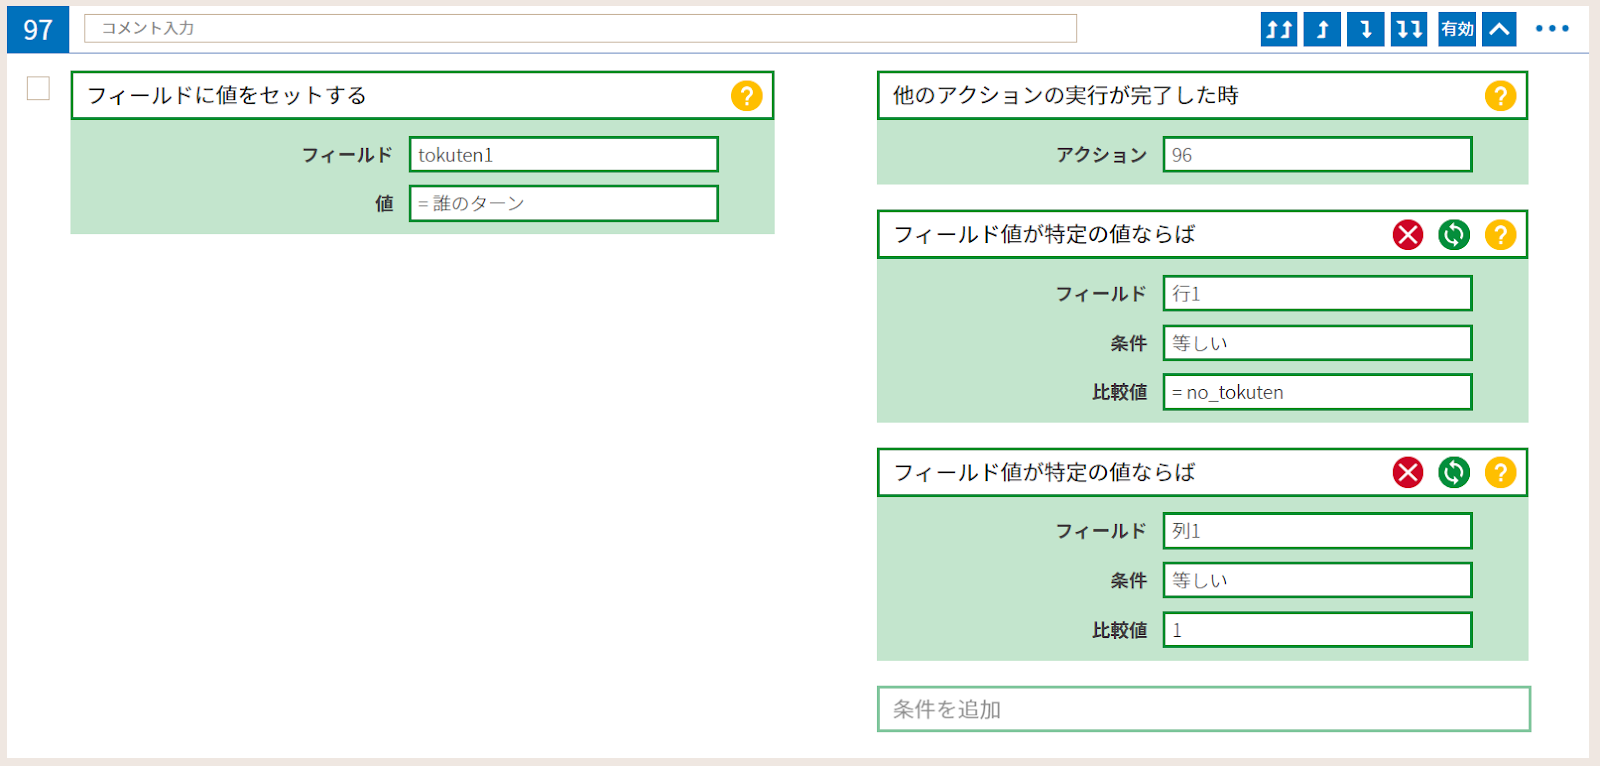The height and width of the screenshot is (766, 1600).
Task: Check the checkbox beside action 97
Action: (x=38, y=89)
